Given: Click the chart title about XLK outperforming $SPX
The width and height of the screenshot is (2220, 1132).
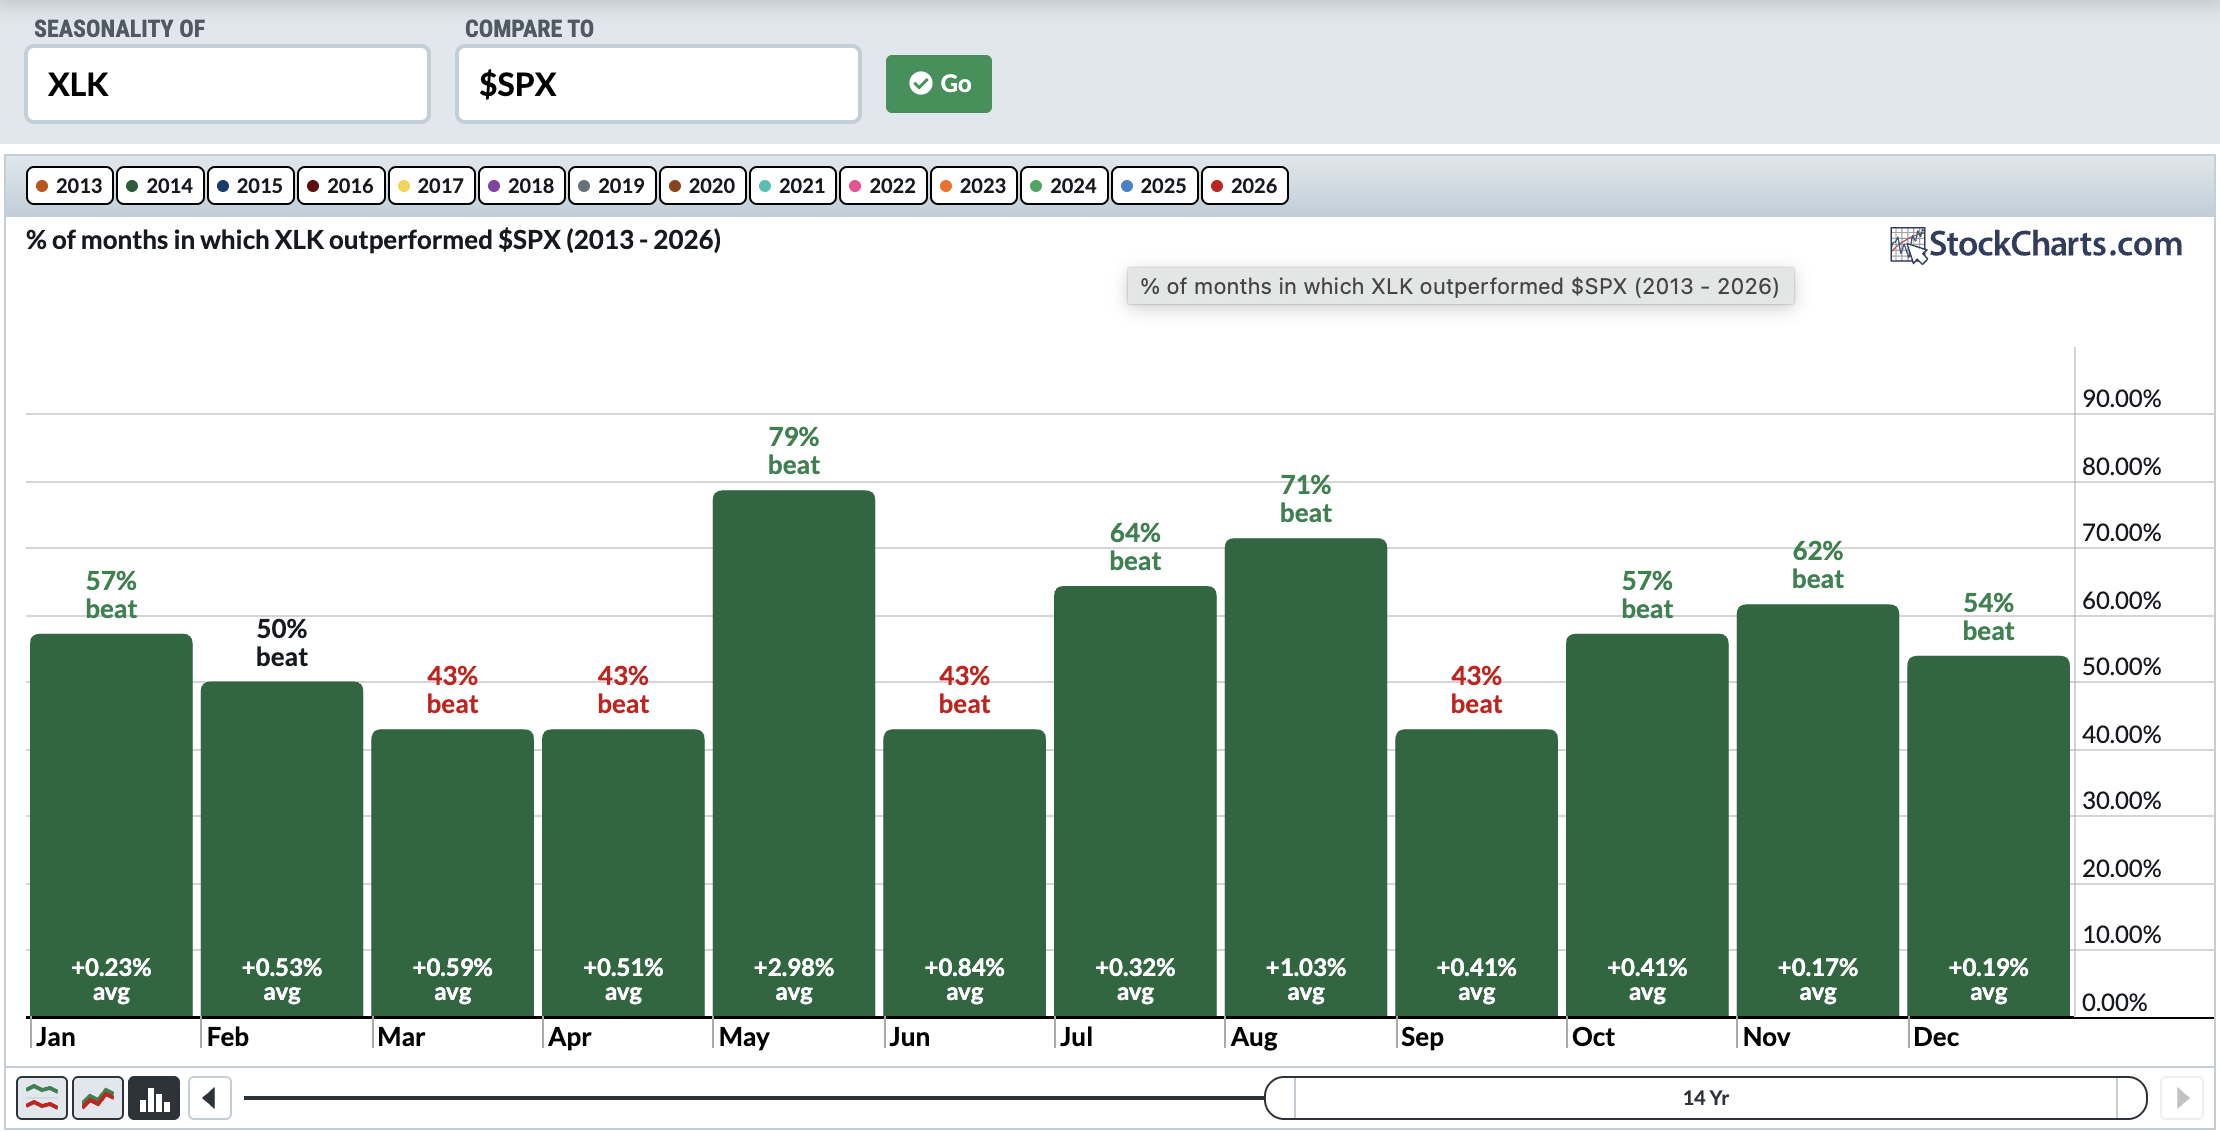Looking at the screenshot, I should [373, 240].
